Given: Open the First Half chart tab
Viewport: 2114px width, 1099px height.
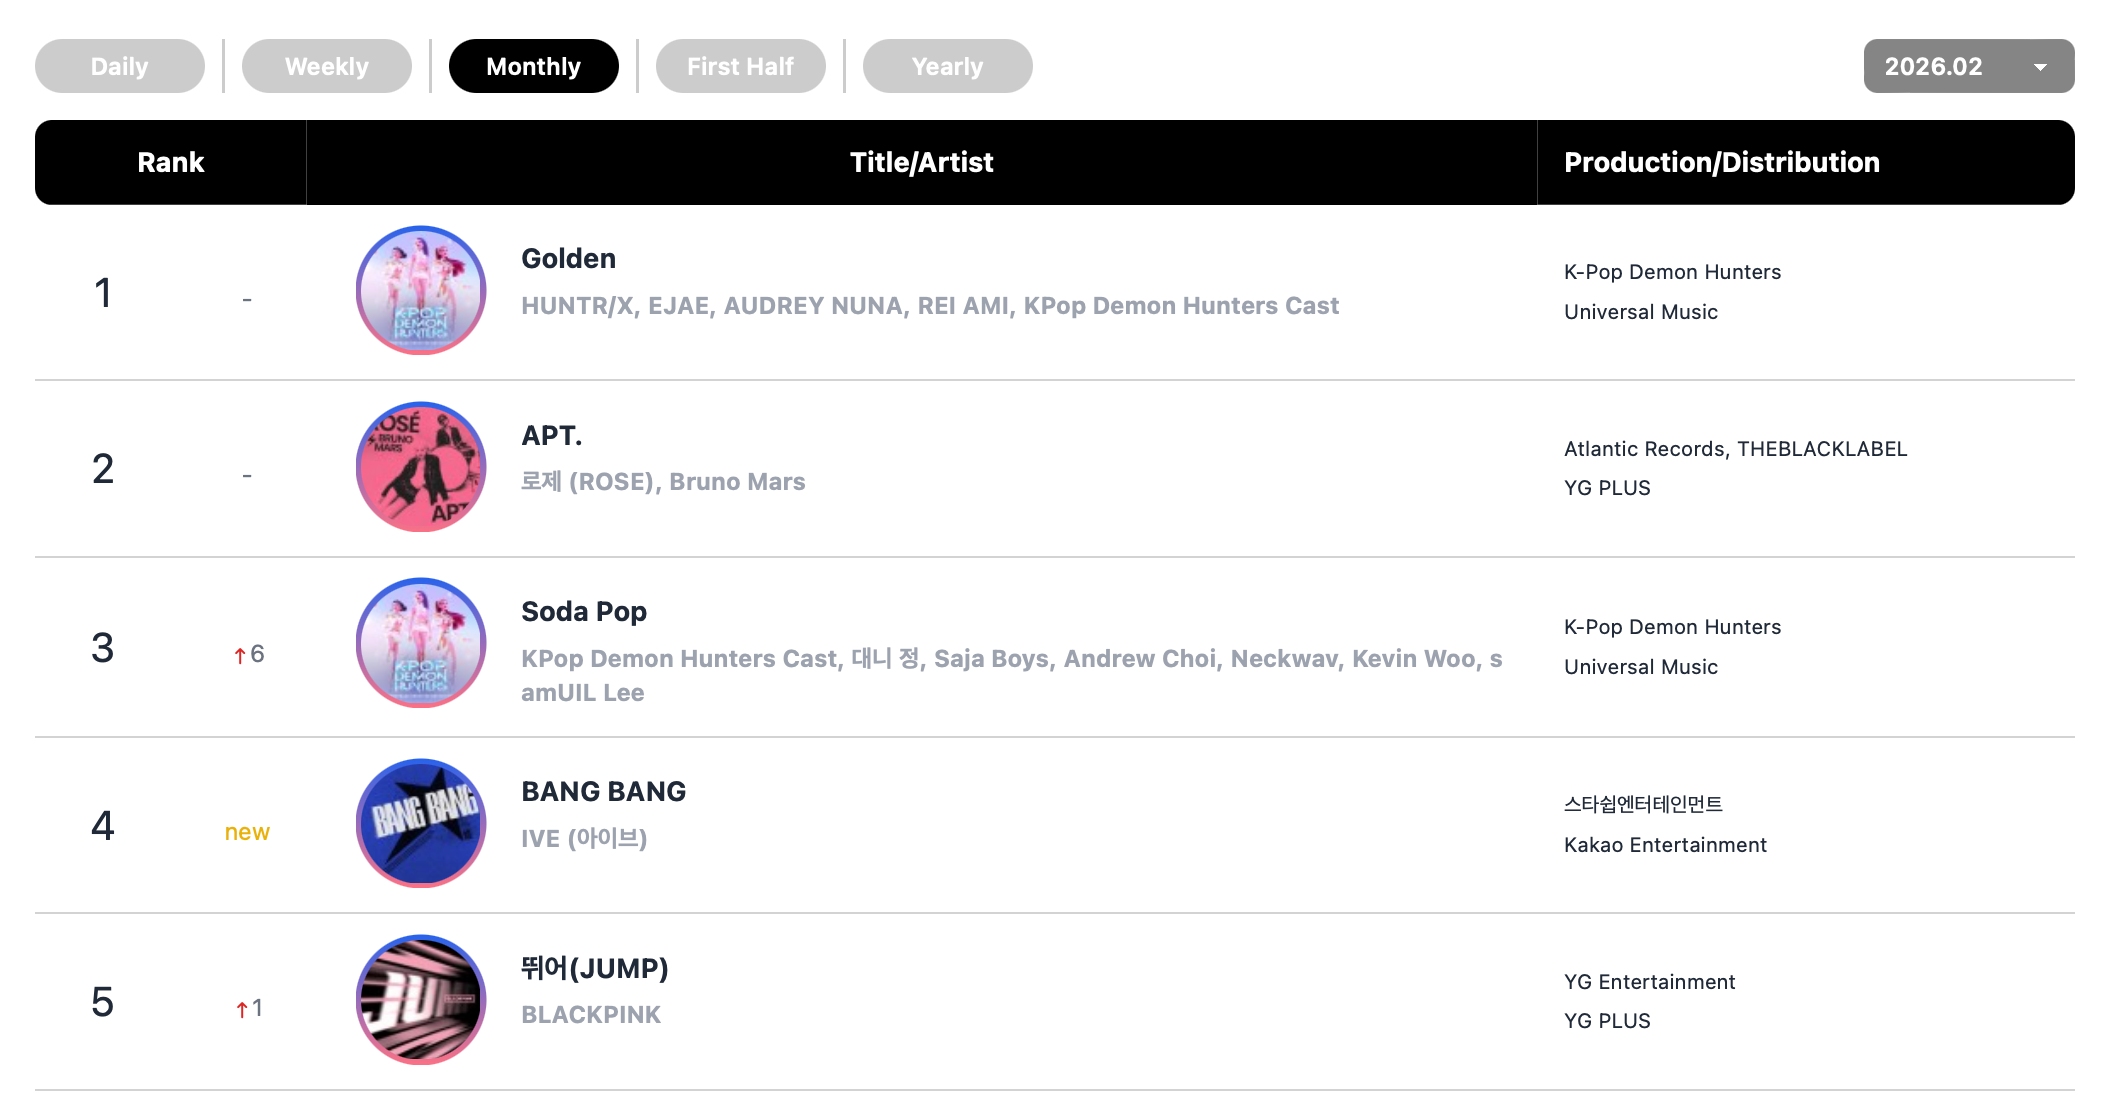Looking at the screenshot, I should tap(741, 66).
